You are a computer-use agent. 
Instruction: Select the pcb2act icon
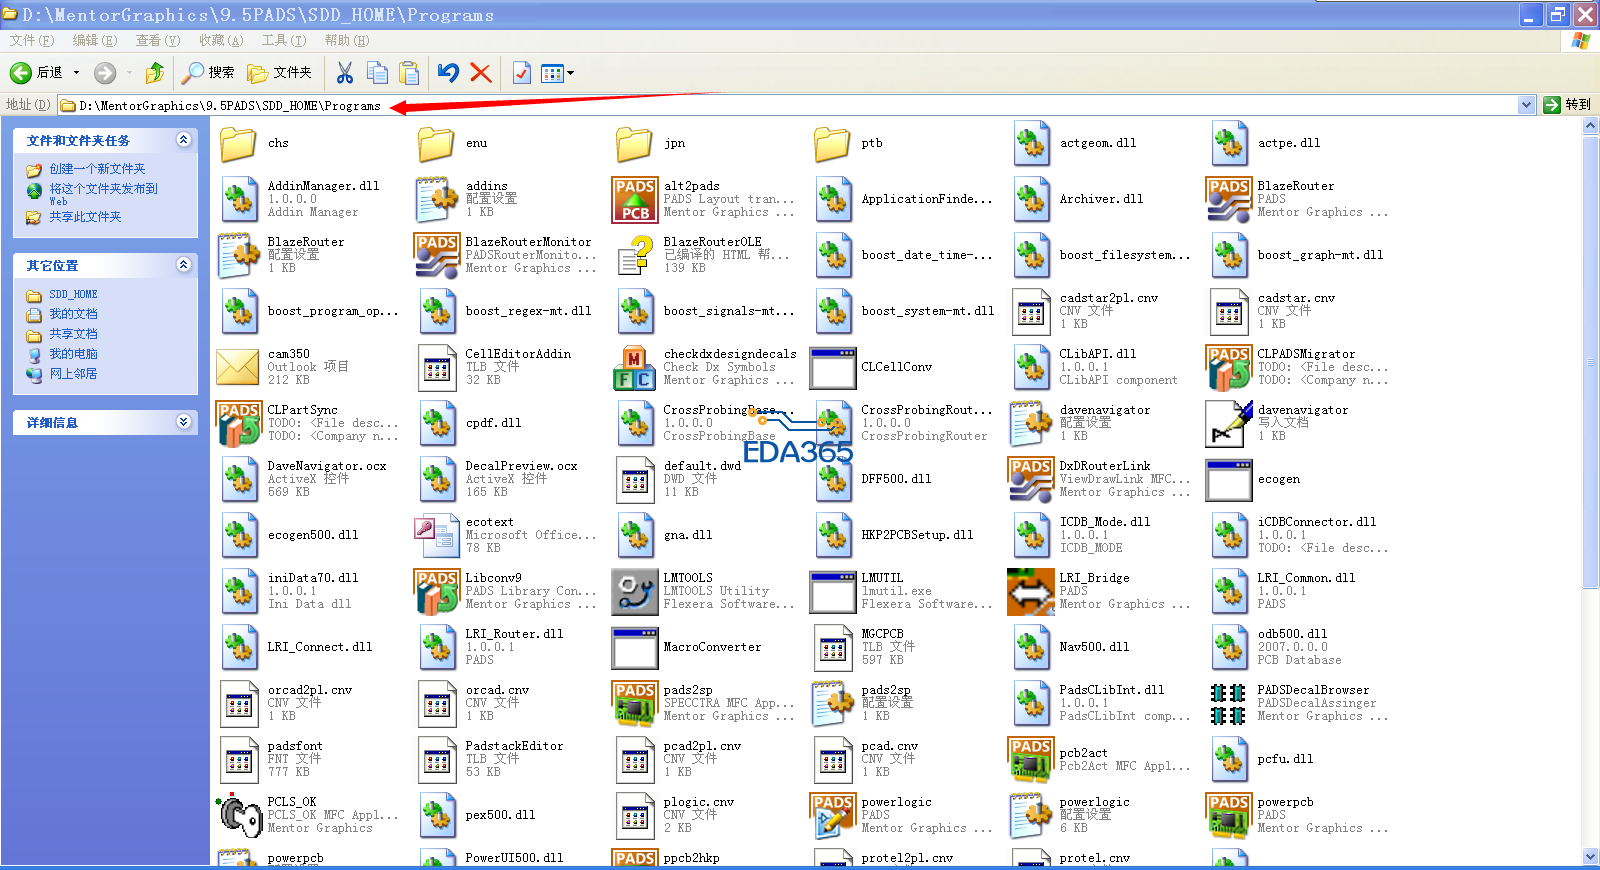coord(1030,759)
